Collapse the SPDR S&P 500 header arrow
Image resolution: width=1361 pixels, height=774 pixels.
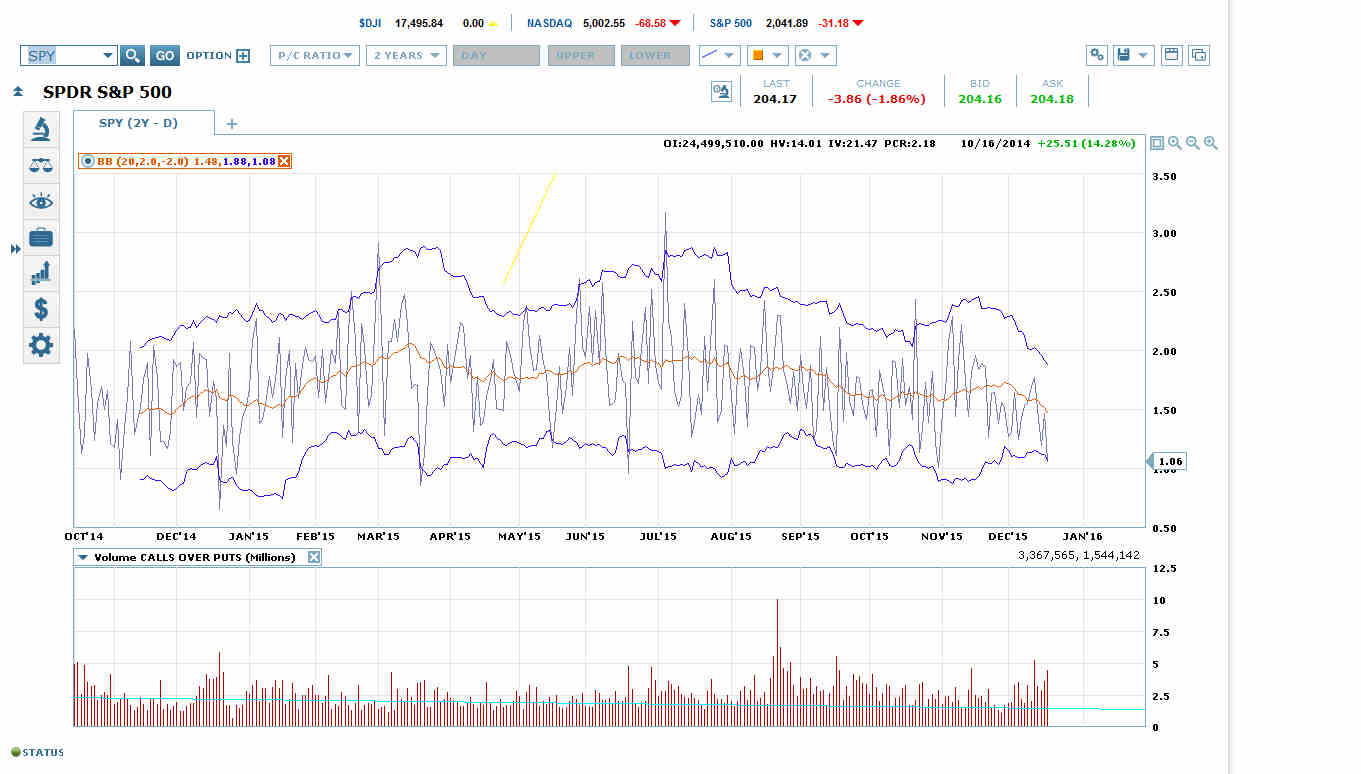[18, 92]
